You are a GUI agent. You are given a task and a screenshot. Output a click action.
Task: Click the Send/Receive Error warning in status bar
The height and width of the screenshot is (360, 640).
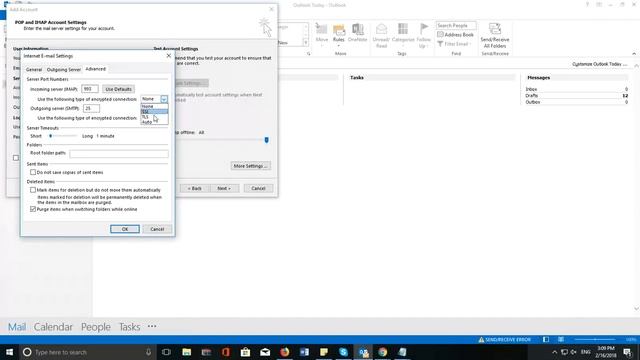(504, 340)
